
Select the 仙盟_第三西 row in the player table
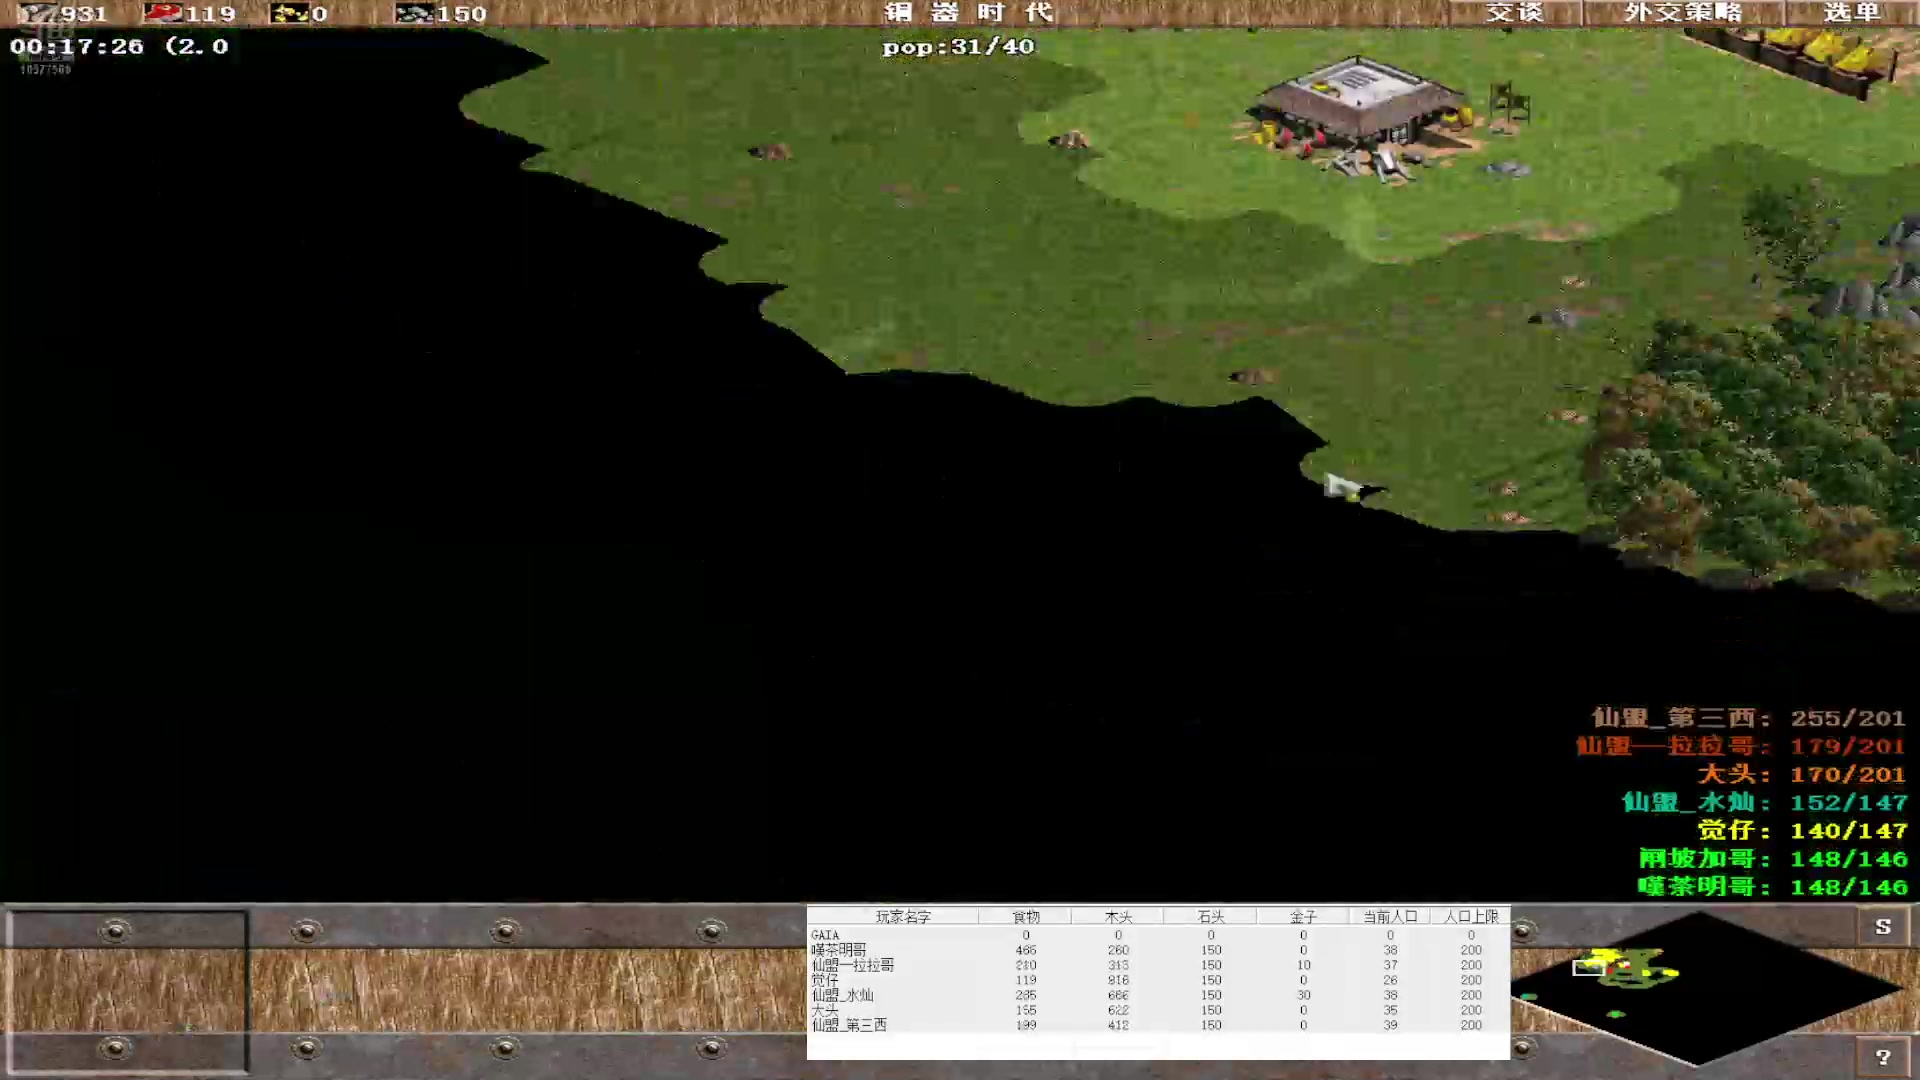[x=1158, y=1025]
